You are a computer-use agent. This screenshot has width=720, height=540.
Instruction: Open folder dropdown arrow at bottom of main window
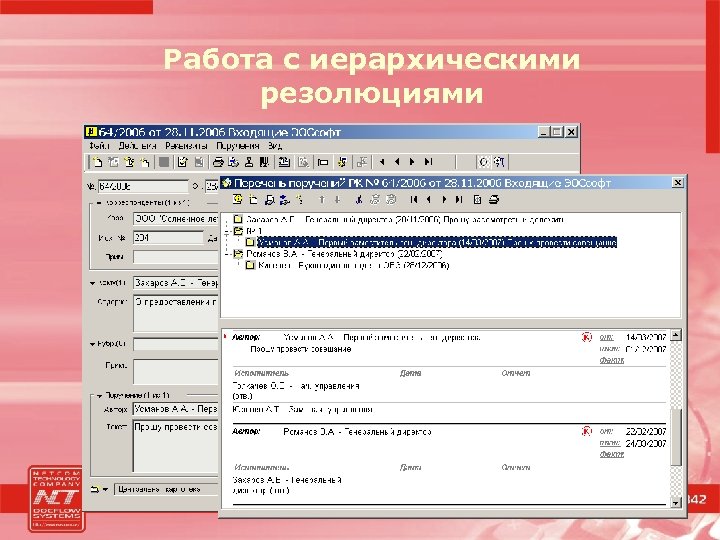click(105, 489)
